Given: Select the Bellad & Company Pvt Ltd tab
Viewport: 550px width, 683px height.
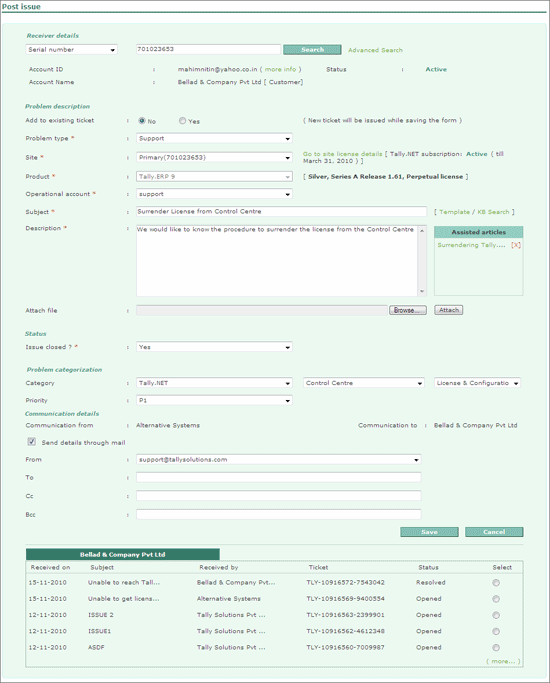Looking at the screenshot, I should [x=123, y=555].
